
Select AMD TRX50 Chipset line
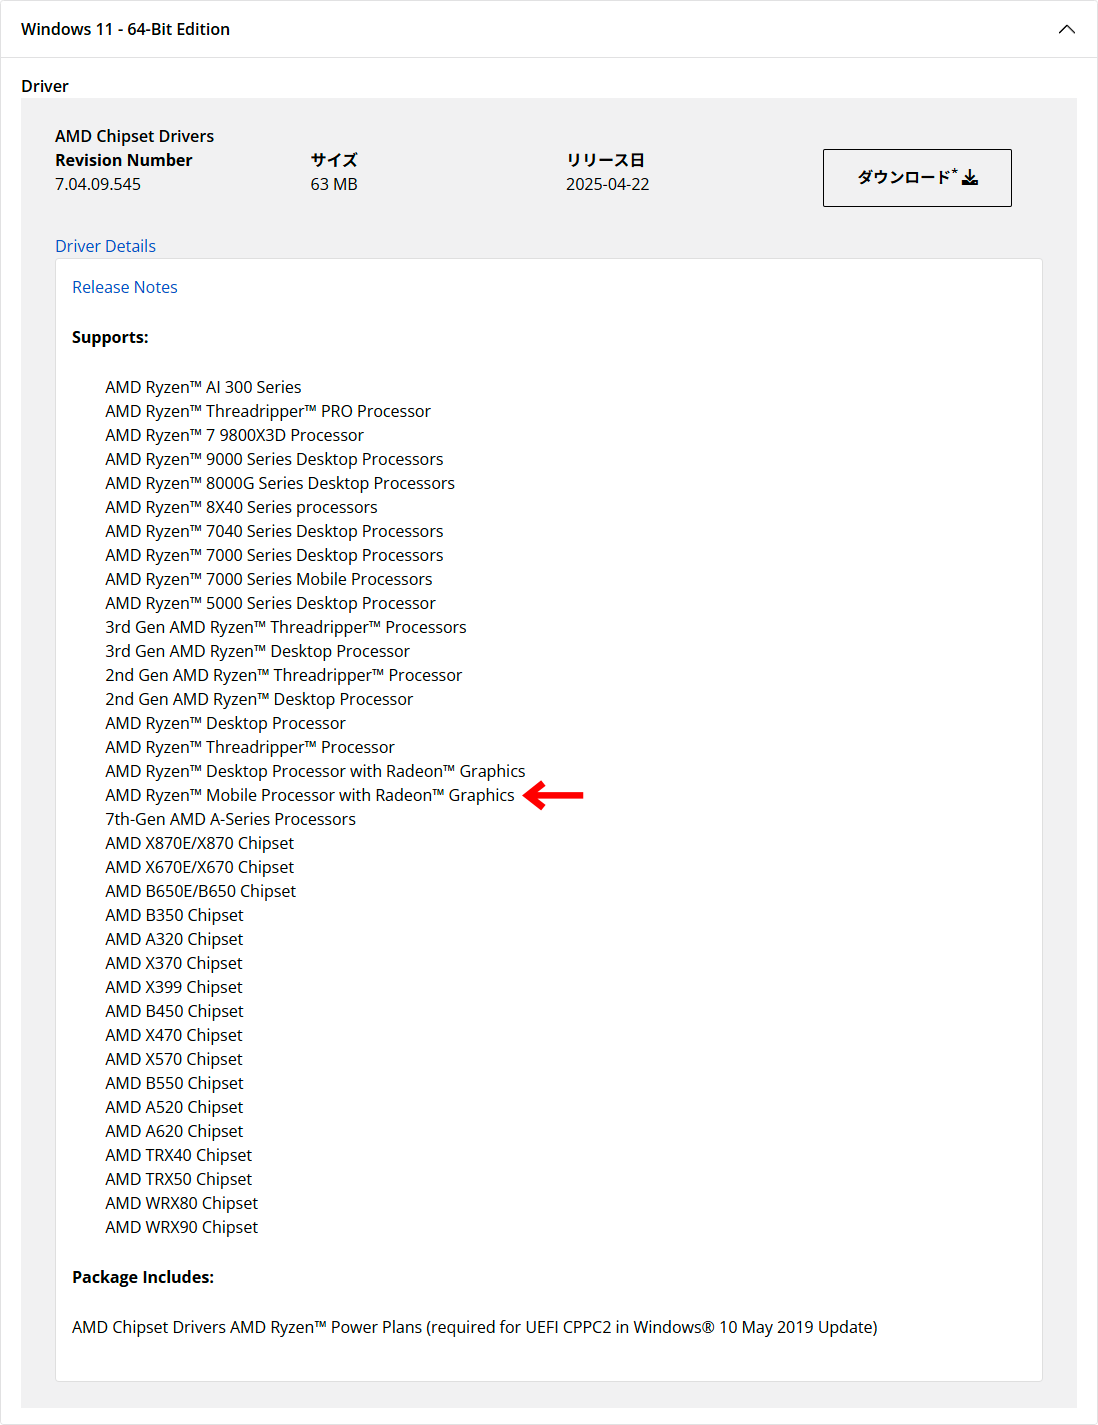[x=179, y=1179]
